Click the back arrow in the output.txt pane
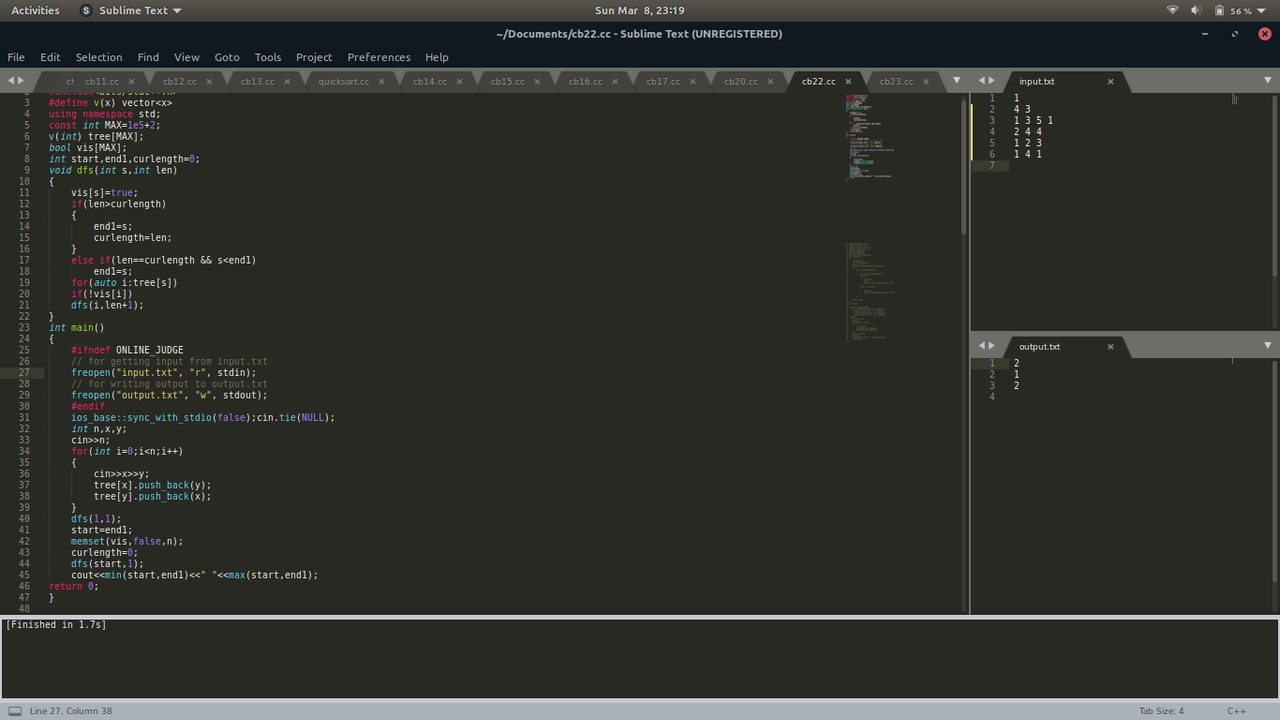This screenshot has width=1280, height=720. (984, 346)
